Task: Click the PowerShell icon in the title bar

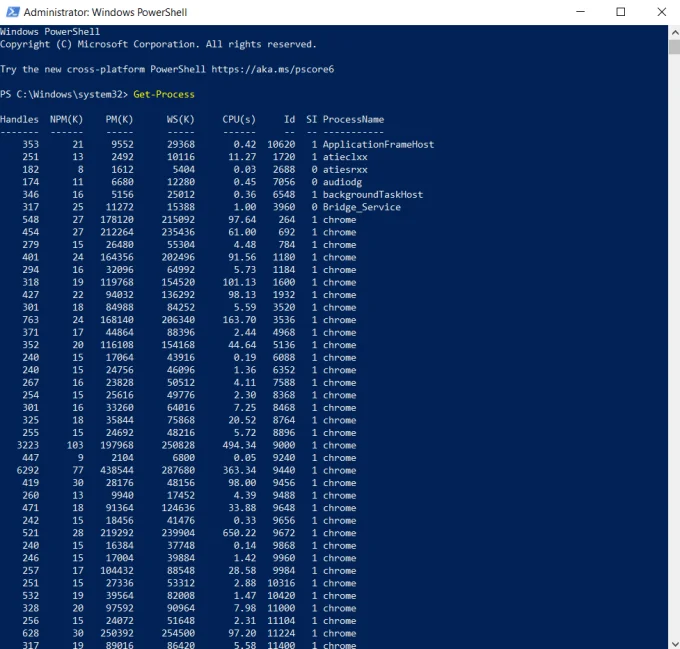Action: (x=13, y=12)
